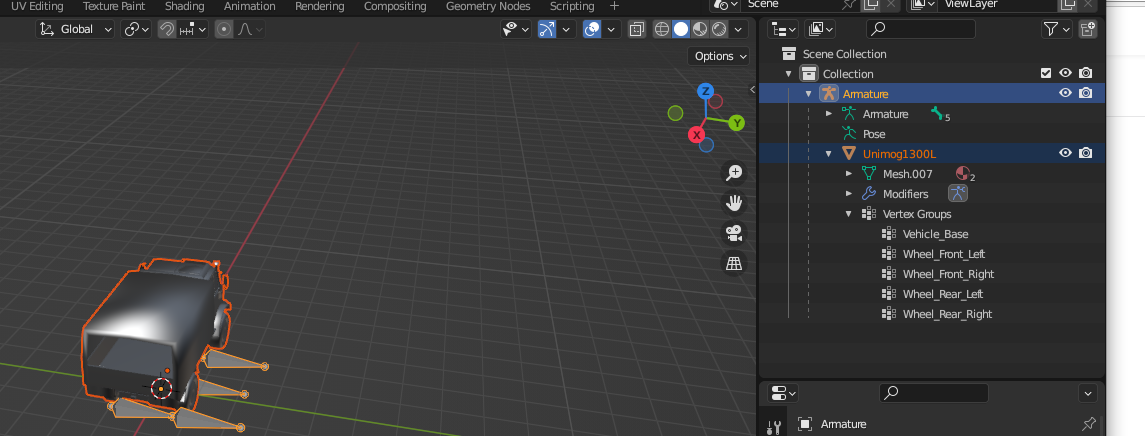Toggle viewport overlays button
The image size is (1145, 436).
[592, 29]
